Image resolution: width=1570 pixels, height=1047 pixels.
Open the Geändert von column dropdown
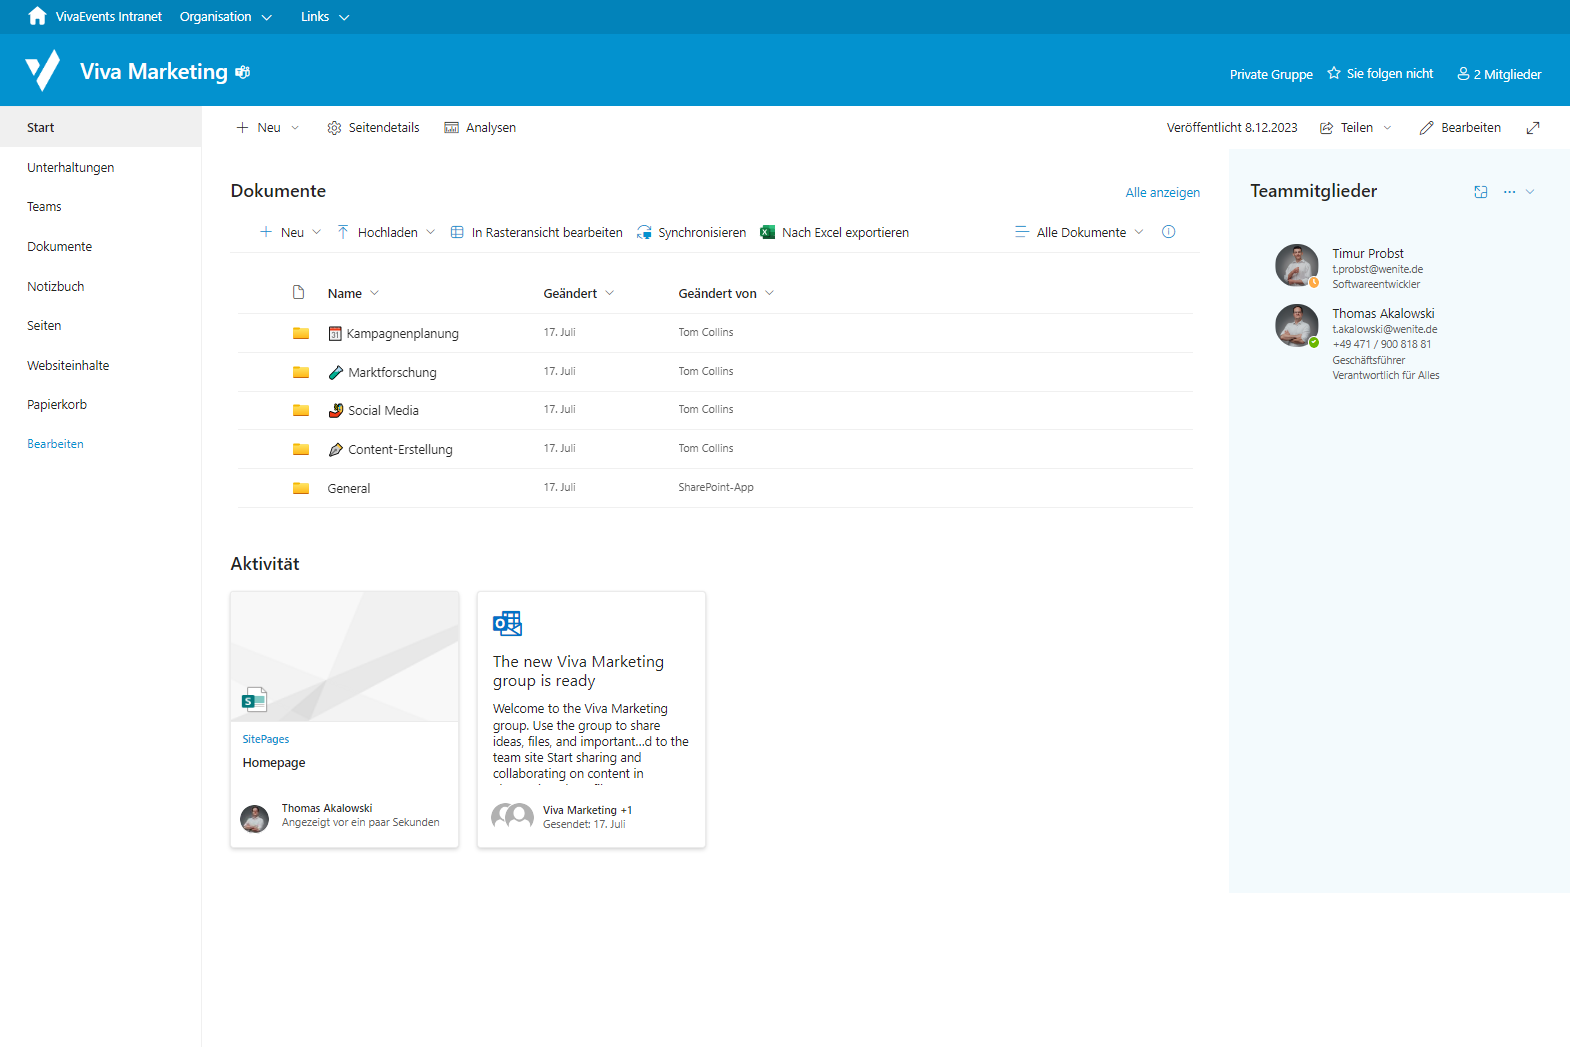727,293
